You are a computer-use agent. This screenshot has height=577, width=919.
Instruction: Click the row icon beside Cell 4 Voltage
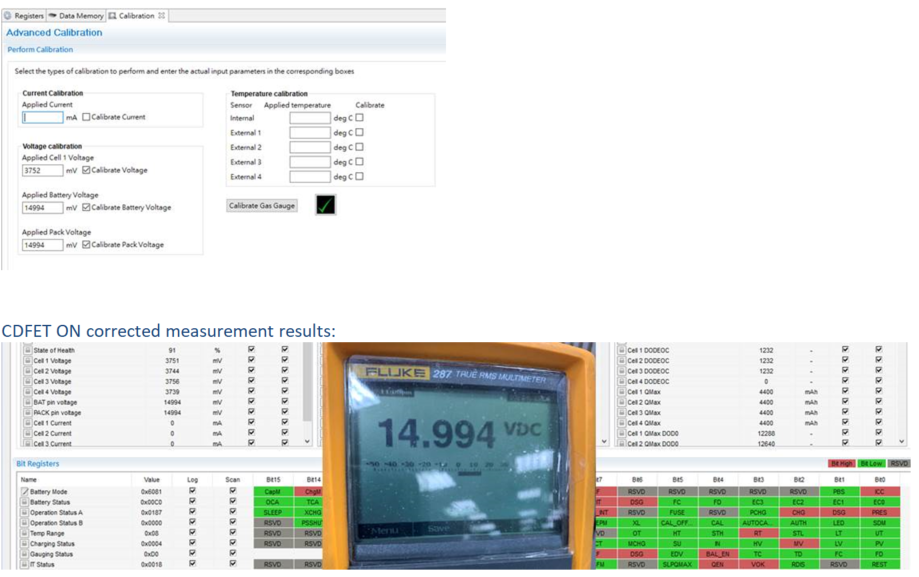pyautogui.click(x=27, y=392)
